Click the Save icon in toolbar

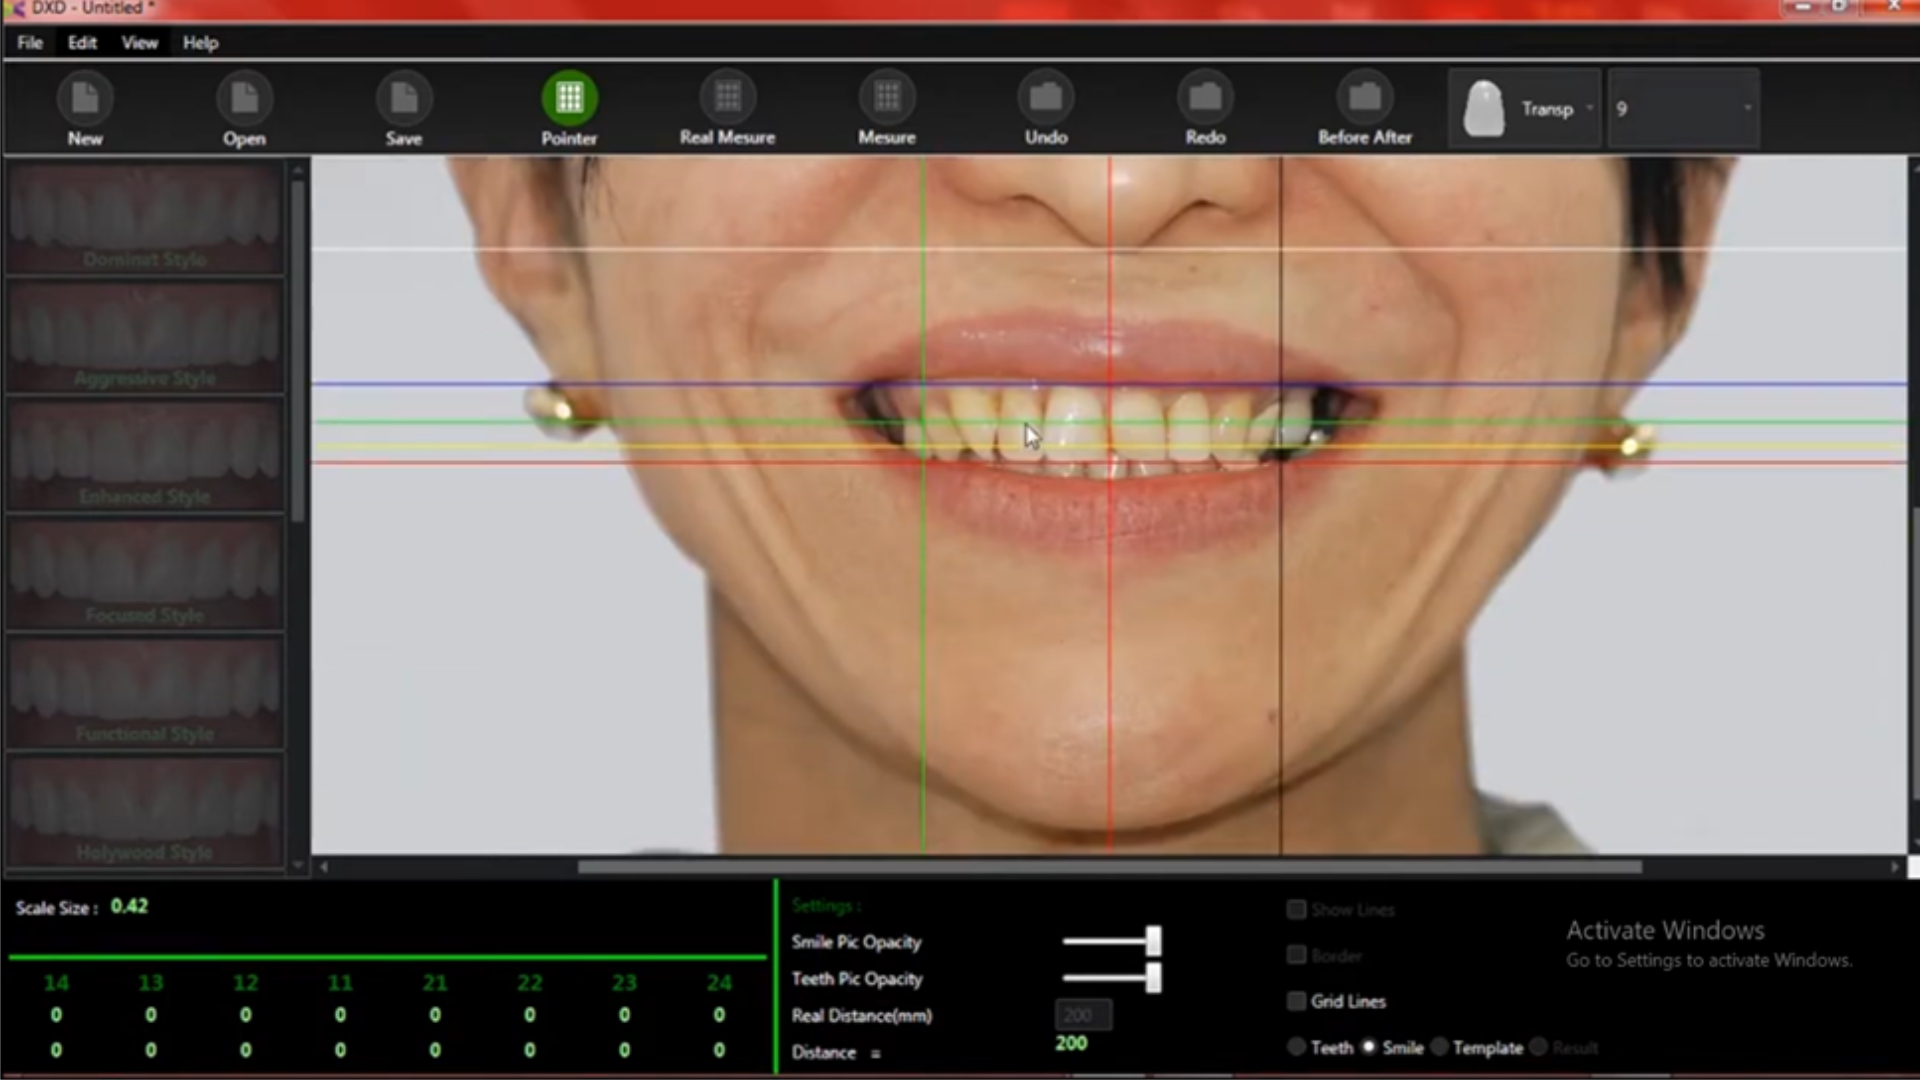[404, 99]
